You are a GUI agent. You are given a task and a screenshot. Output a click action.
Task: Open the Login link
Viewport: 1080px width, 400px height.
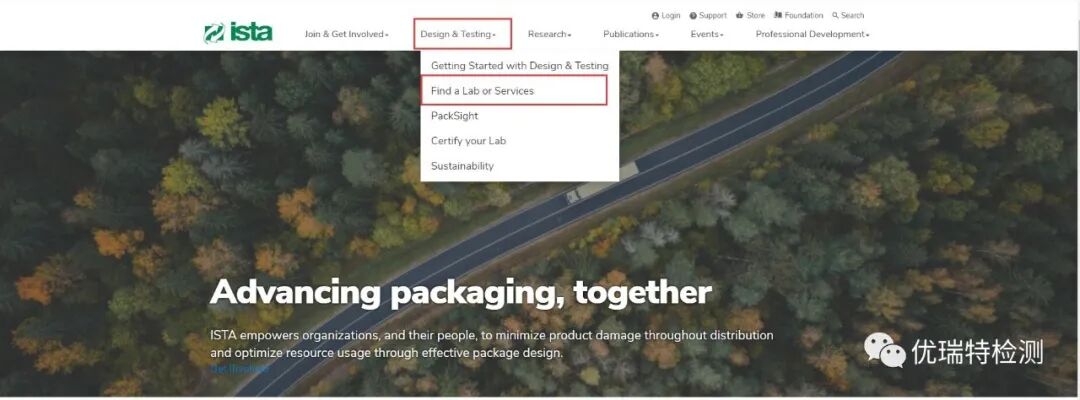point(665,15)
